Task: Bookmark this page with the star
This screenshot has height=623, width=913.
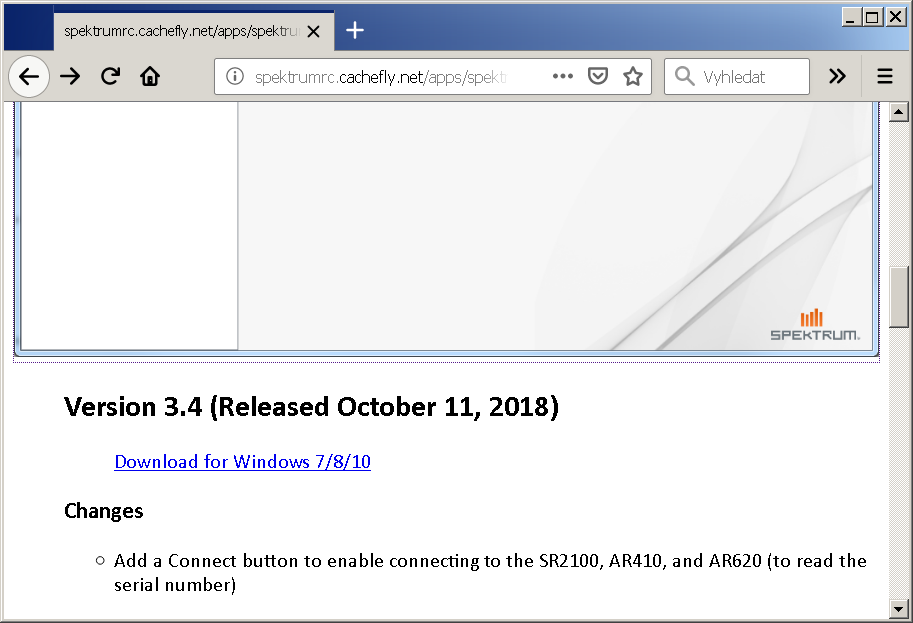Action: pyautogui.click(x=632, y=77)
